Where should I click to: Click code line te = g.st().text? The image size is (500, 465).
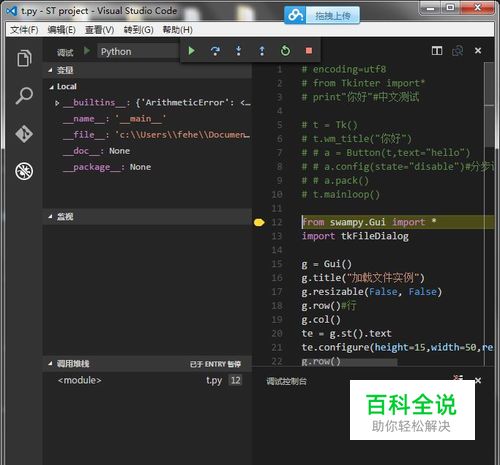coord(346,334)
